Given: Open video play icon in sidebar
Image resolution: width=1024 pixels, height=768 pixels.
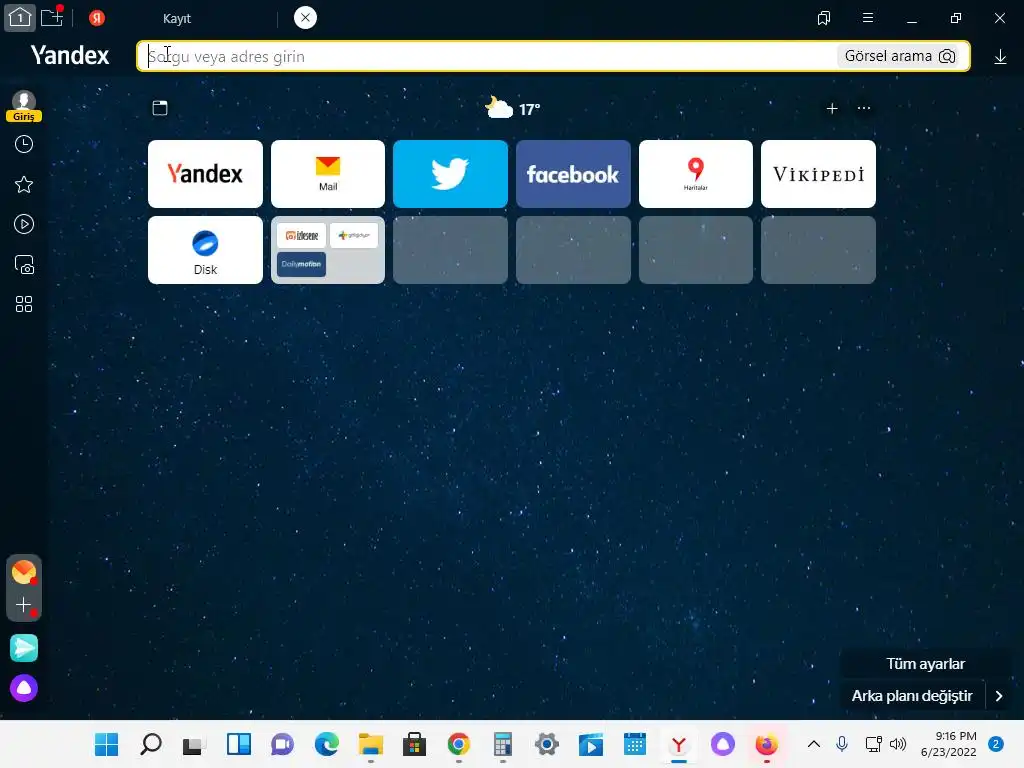Looking at the screenshot, I should coord(24,225).
